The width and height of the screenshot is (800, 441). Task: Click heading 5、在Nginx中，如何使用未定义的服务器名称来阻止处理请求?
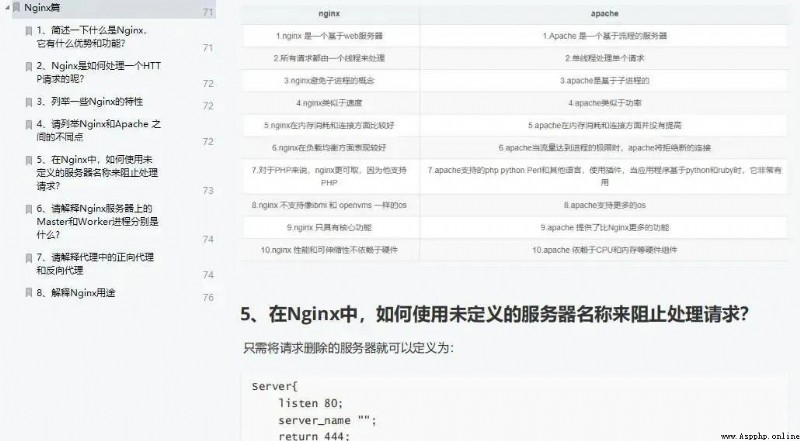[495, 314]
